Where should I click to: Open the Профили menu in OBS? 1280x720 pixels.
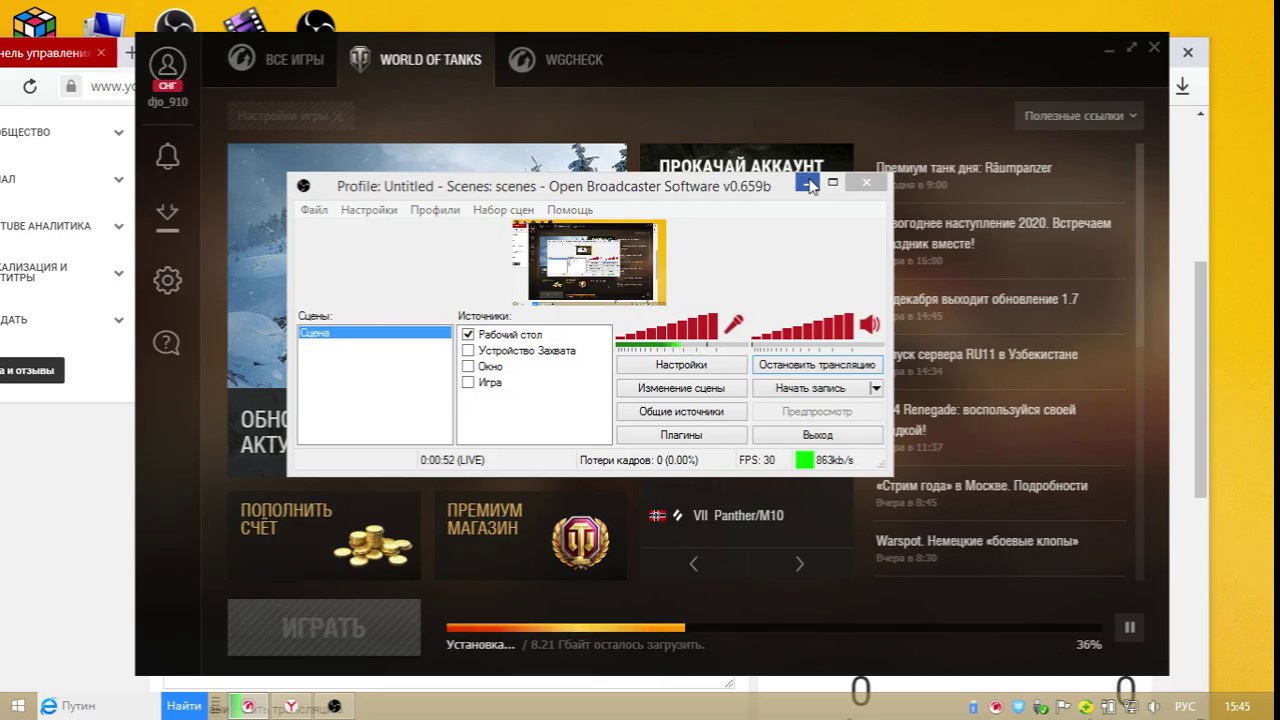pyautogui.click(x=435, y=210)
